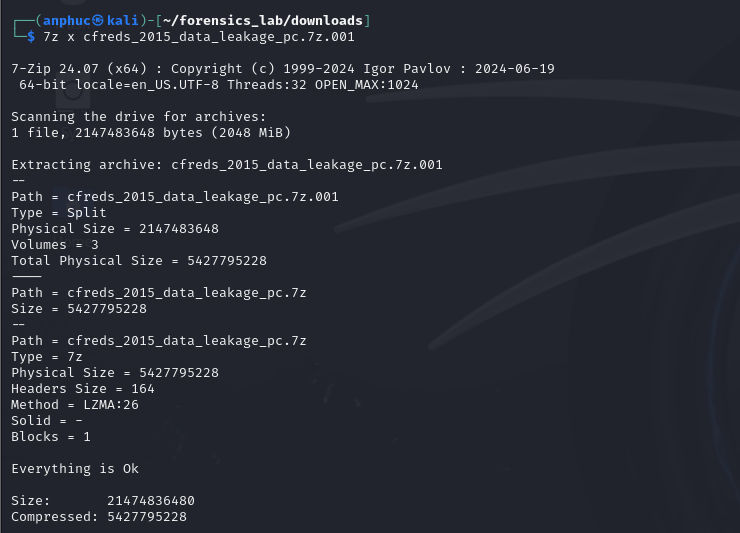
Task: Click the Extracting archive line
Action: coord(227,165)
